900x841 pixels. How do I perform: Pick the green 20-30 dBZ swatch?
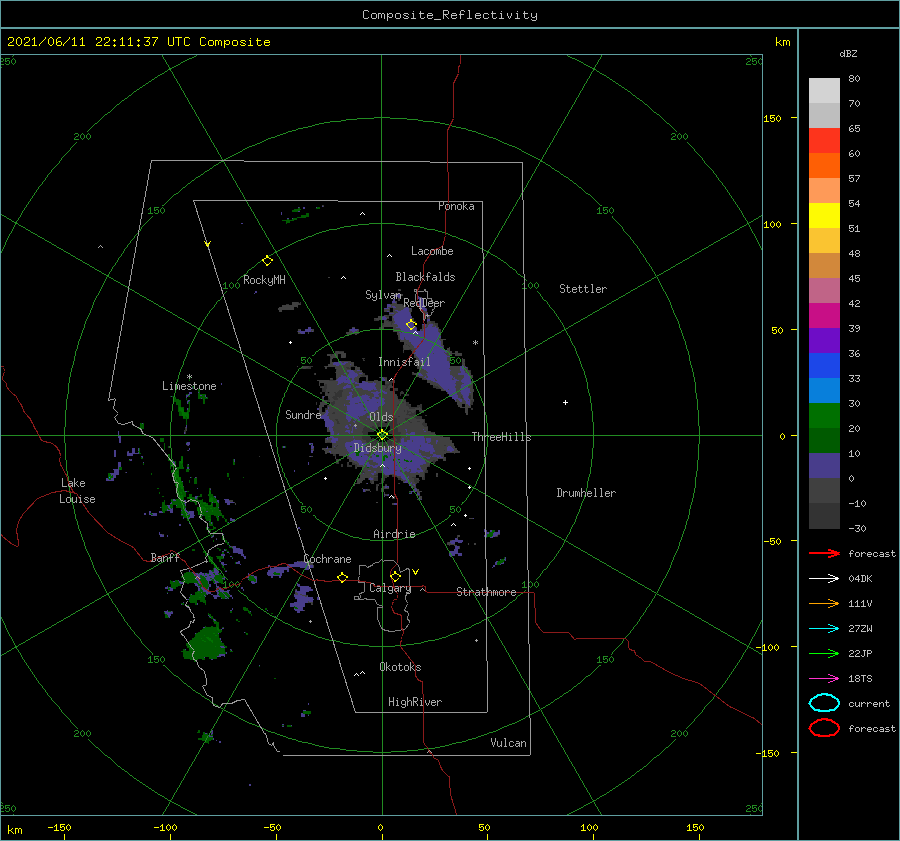824,416
